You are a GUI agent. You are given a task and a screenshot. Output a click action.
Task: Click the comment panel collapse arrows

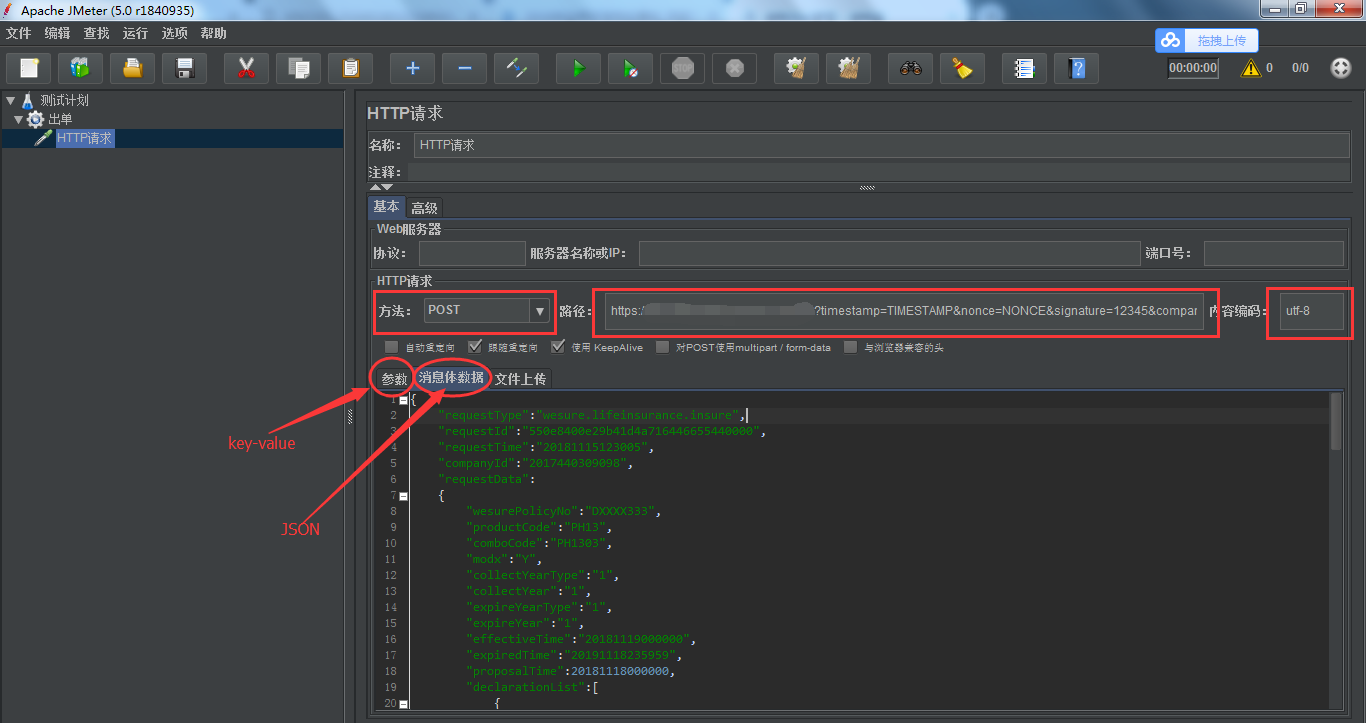click(381, 187)
